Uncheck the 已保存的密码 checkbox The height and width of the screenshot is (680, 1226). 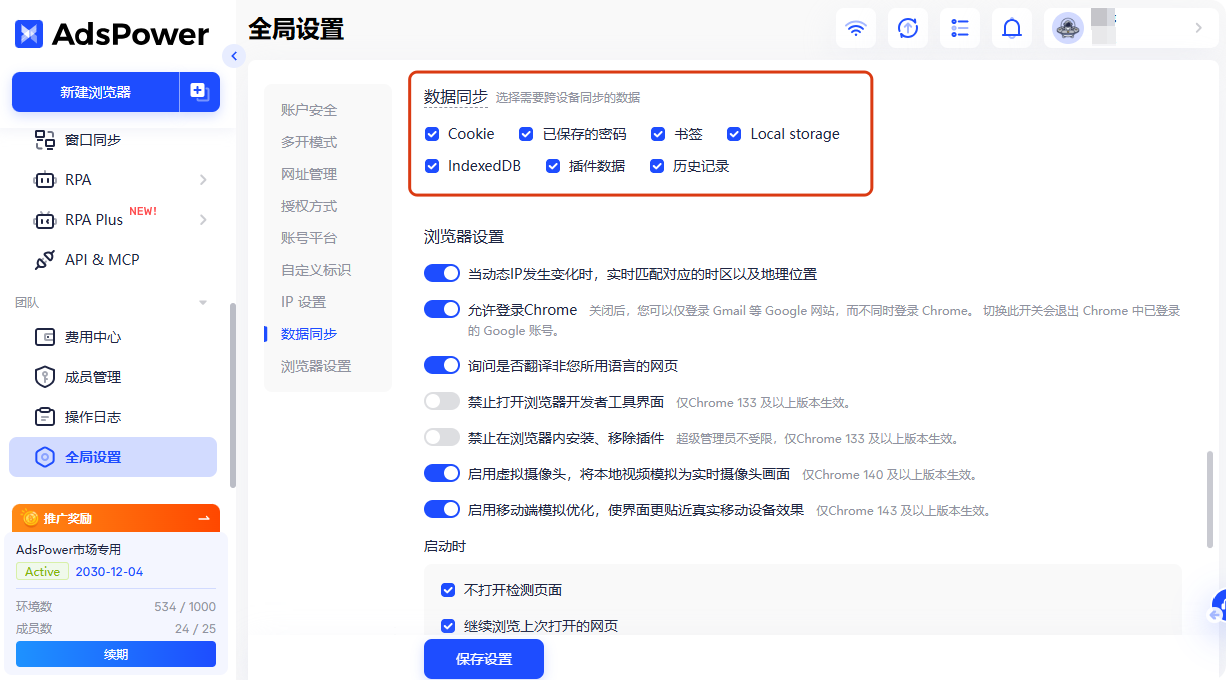(526, 134)
